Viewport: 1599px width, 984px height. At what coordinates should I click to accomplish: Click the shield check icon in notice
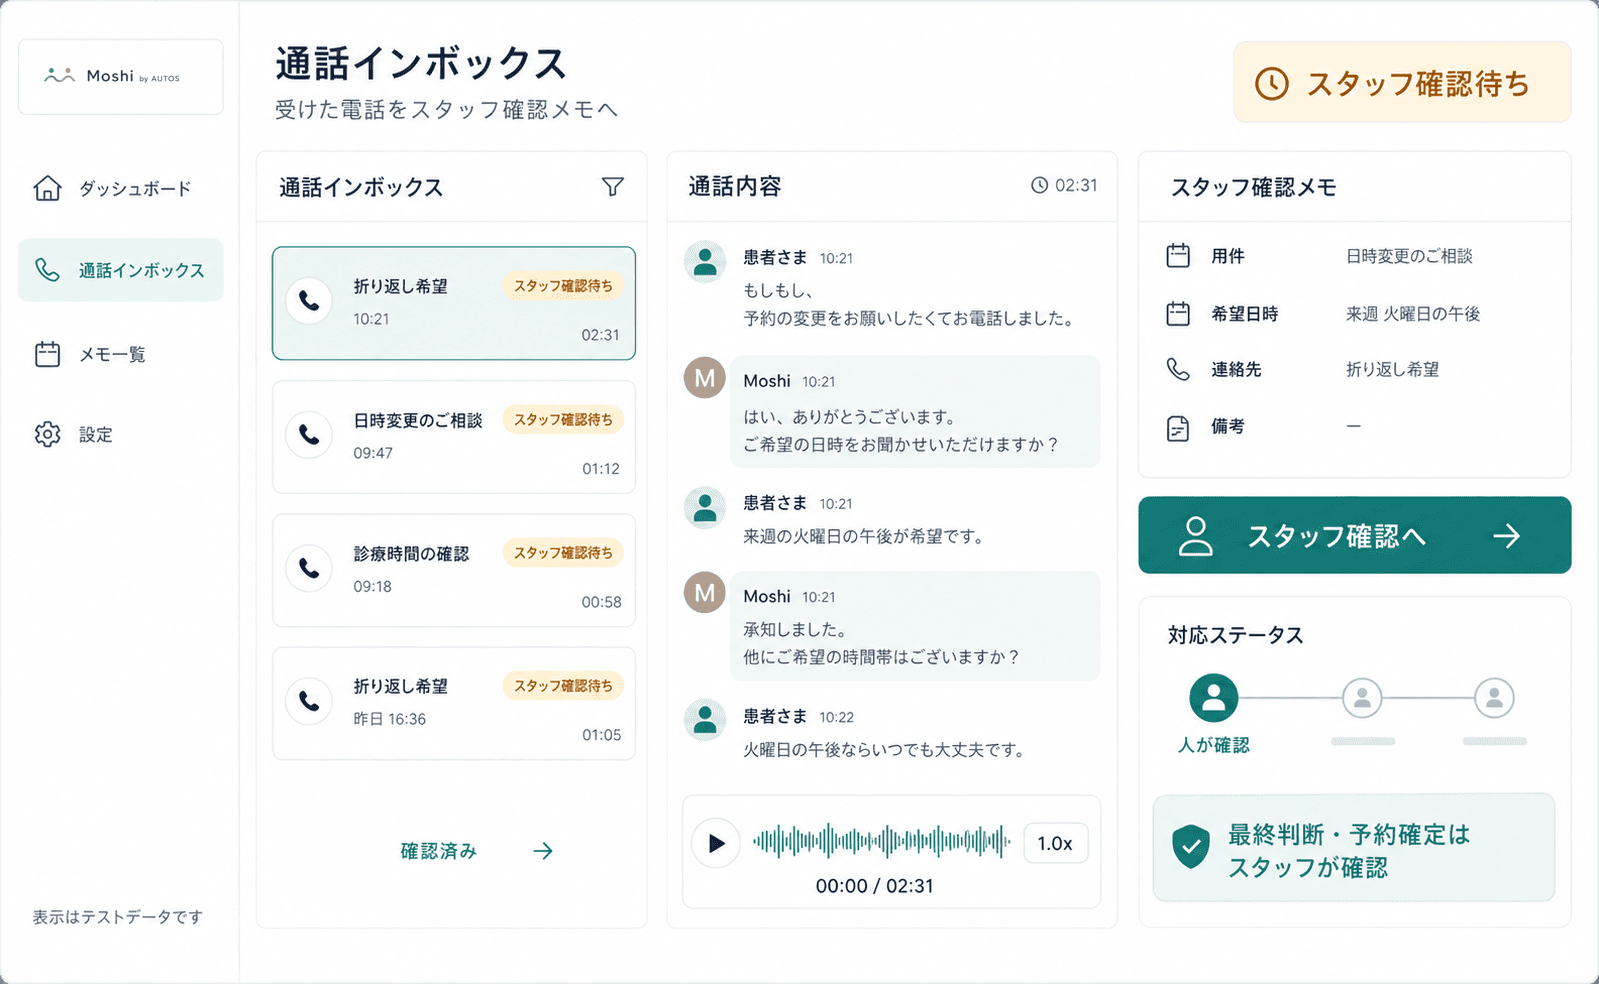1191,847
